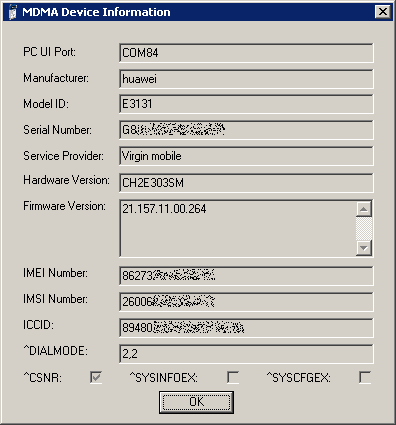396x425 pixels.
Task: Click the MDMA title bar app icon
Action: pos(13,12)
